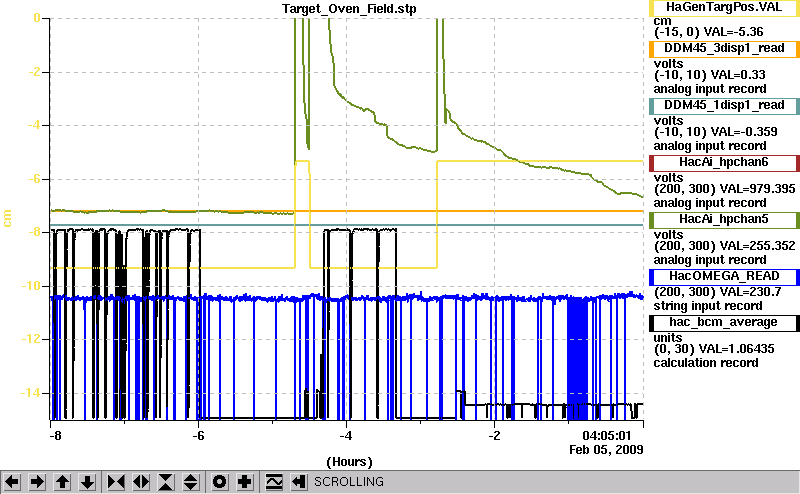Click the (Hours) x-axis label

pyautogui.click(x=349, y=462)
